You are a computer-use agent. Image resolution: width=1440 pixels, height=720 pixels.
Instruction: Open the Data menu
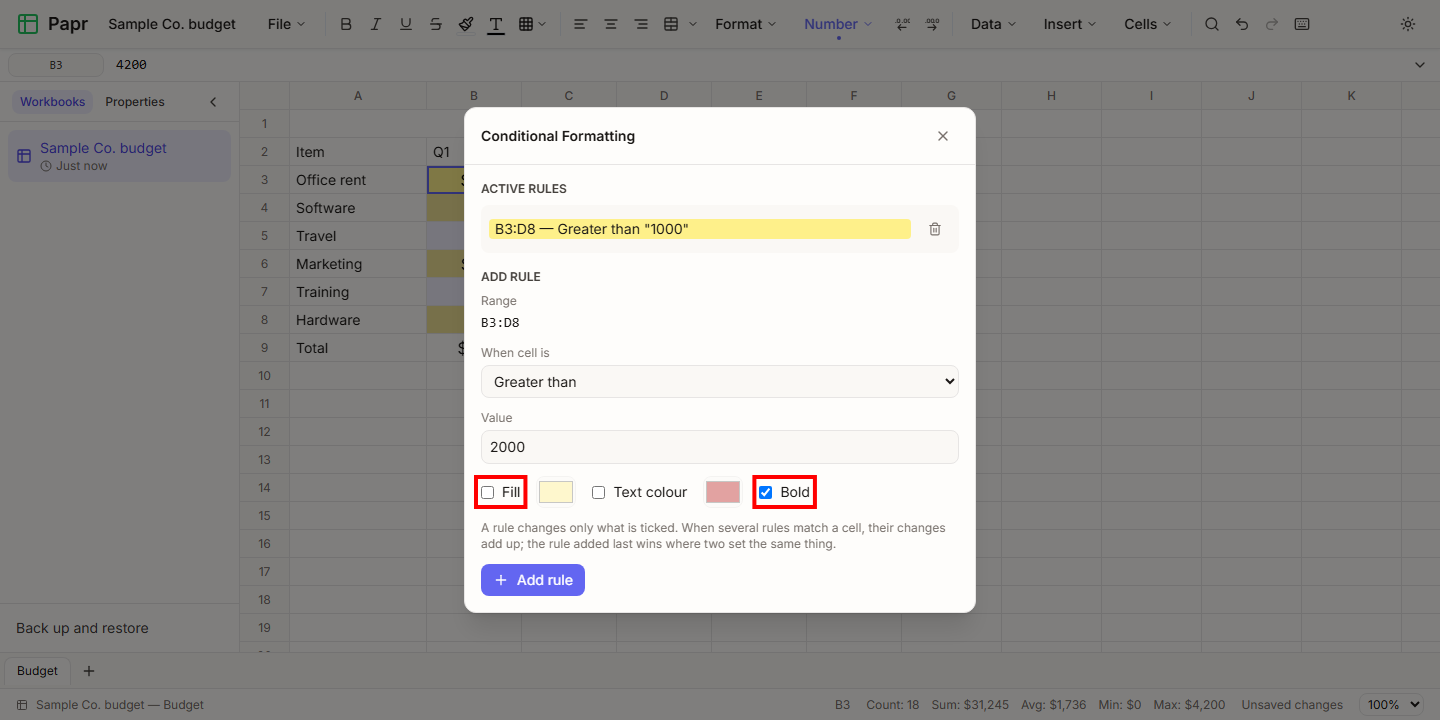(993, 24)
